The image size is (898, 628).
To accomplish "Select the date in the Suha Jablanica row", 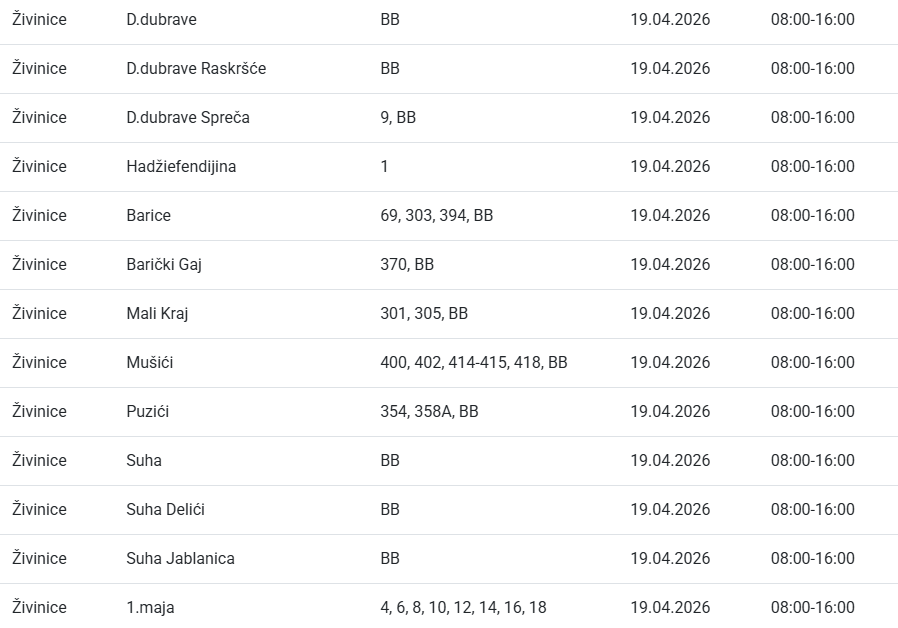I will tap(670, 559).
